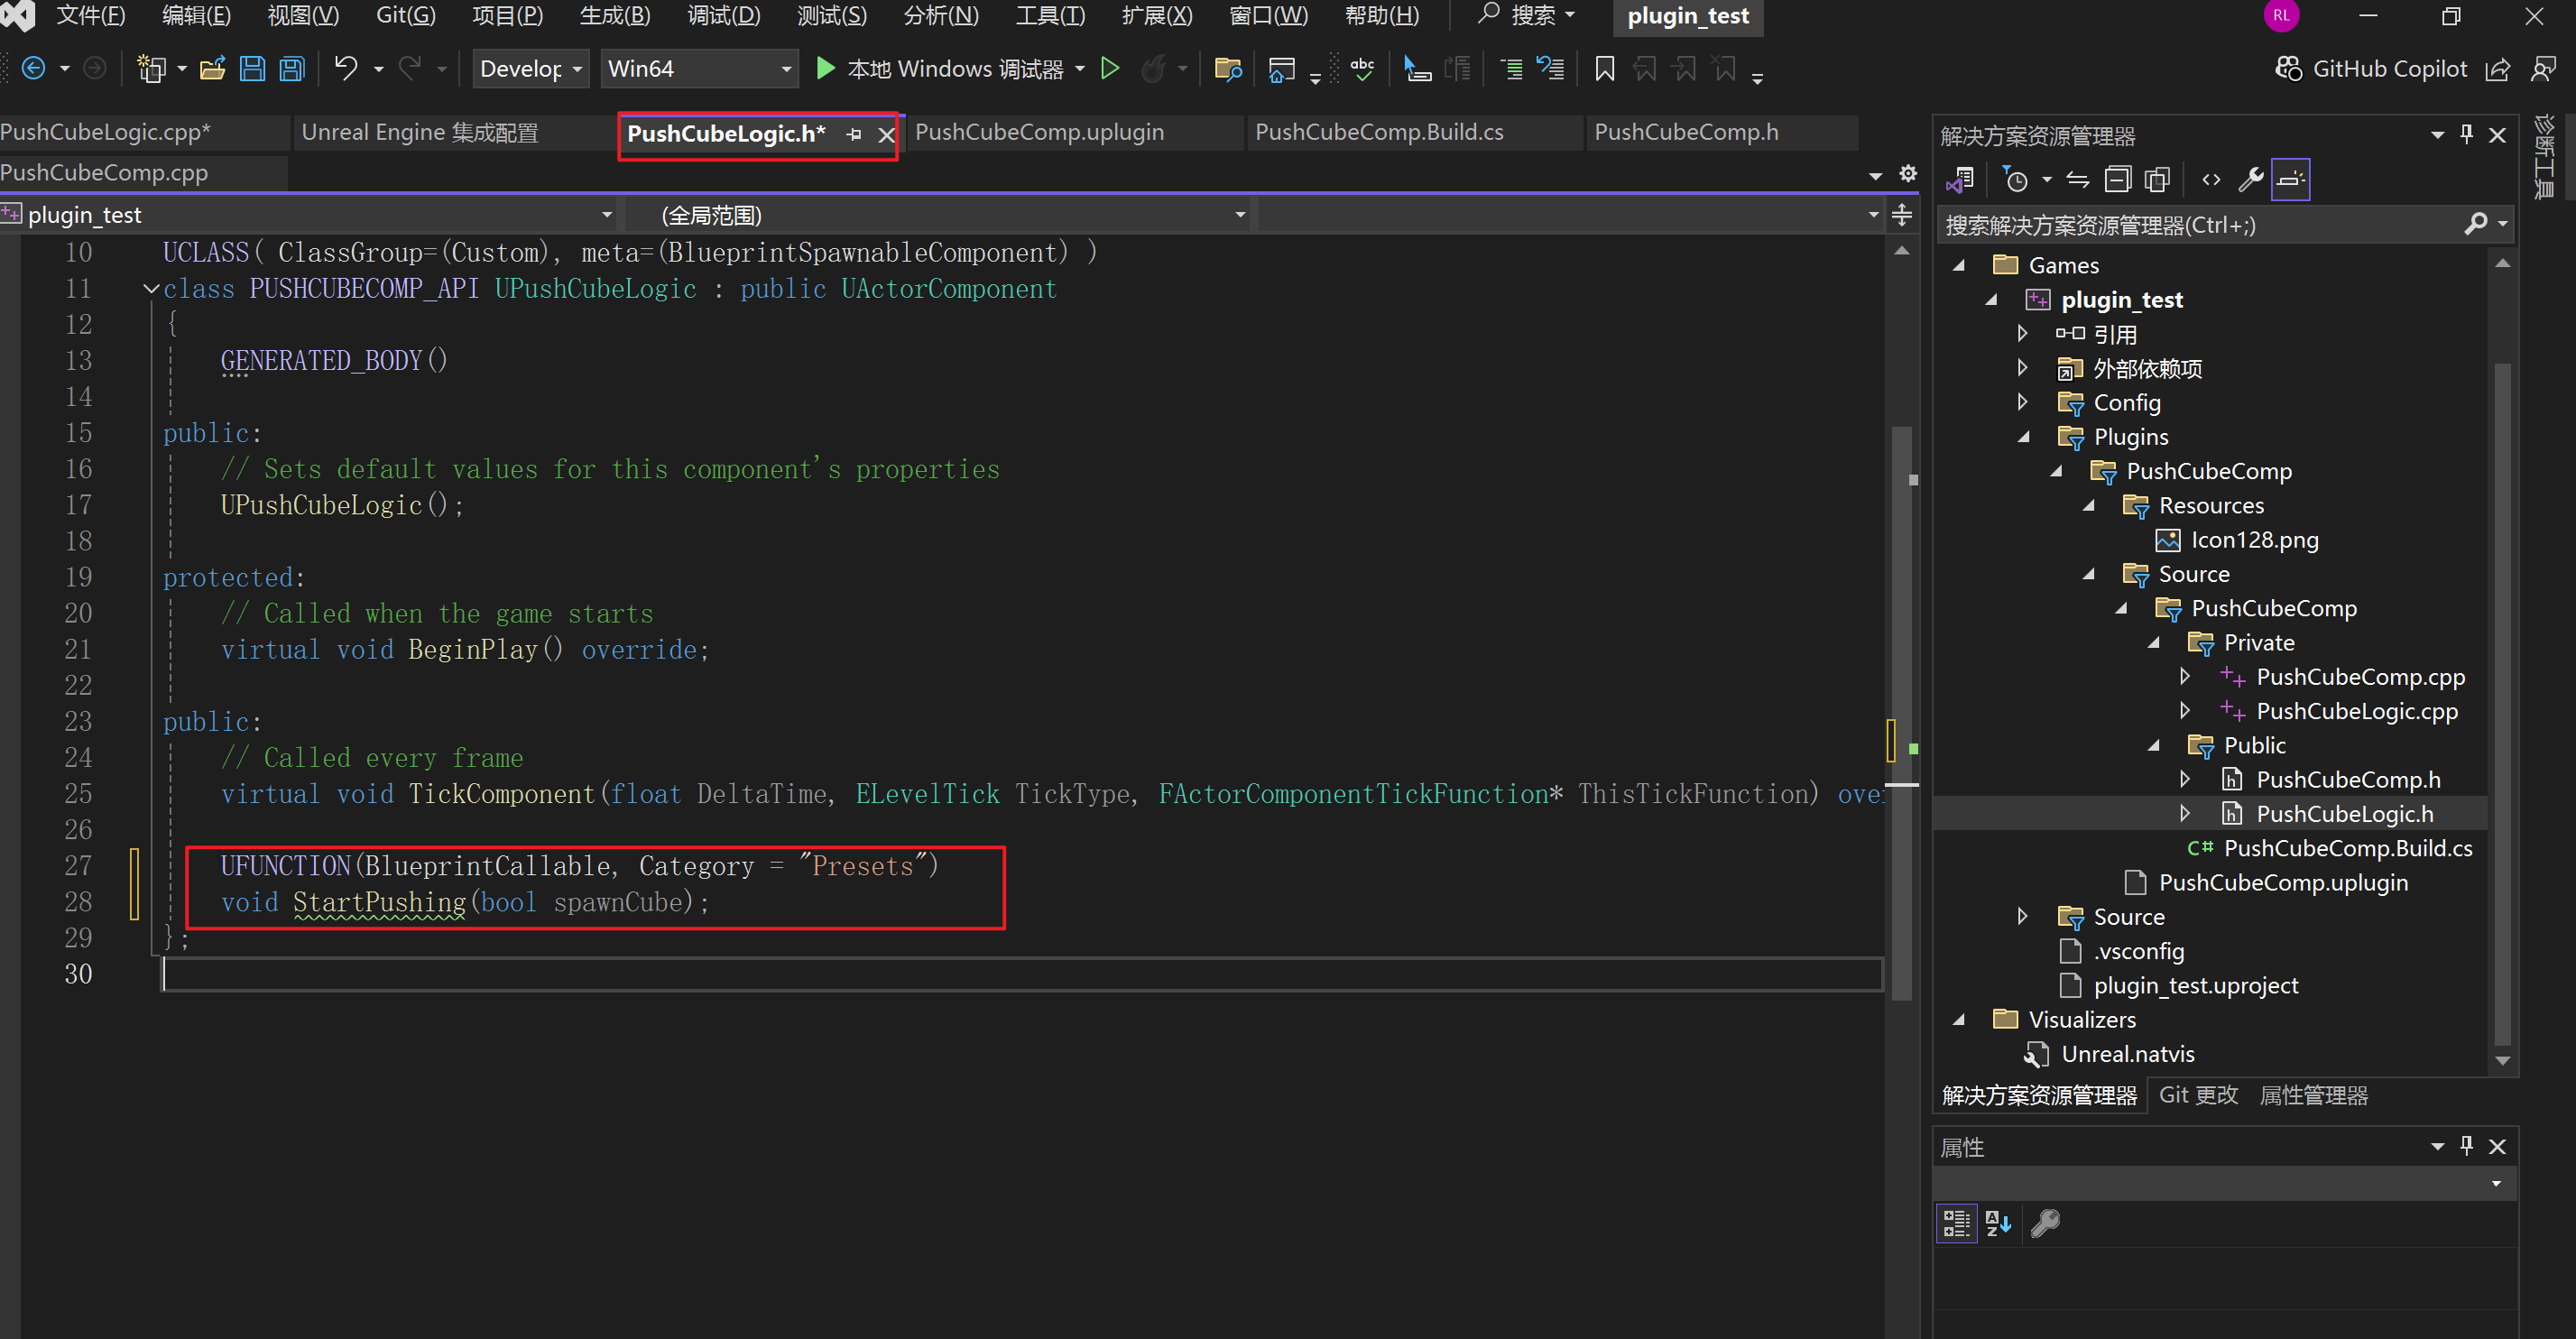Toggle Solution Explorer pin auto-hide
The height and width of the screenshot is (1339, 2576).
pos(2467,135)
